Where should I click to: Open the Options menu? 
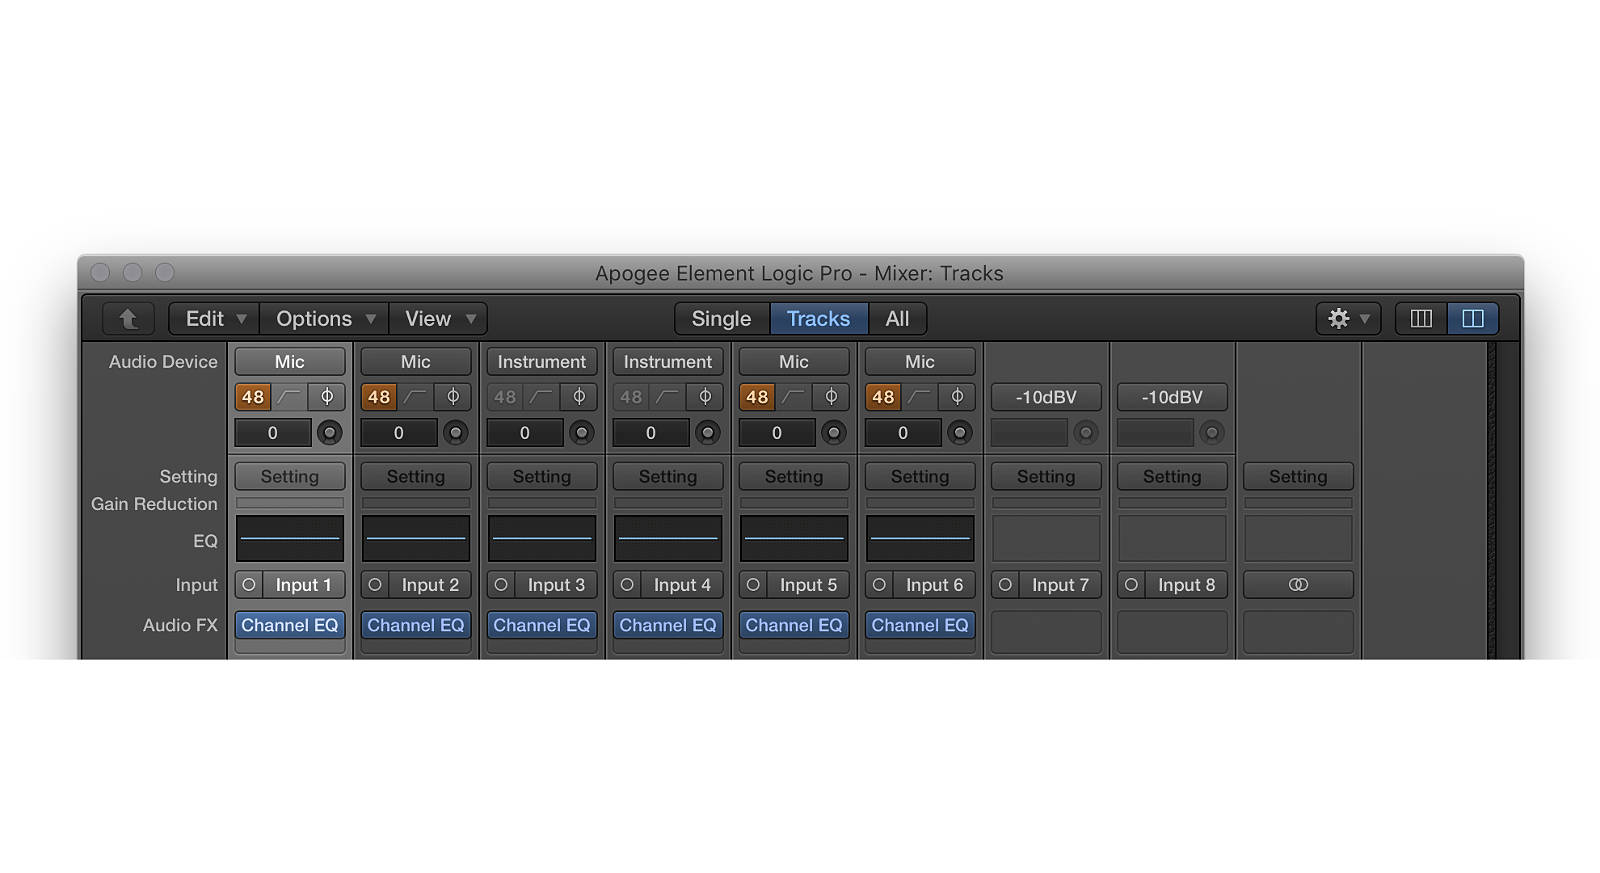[325, 318]
